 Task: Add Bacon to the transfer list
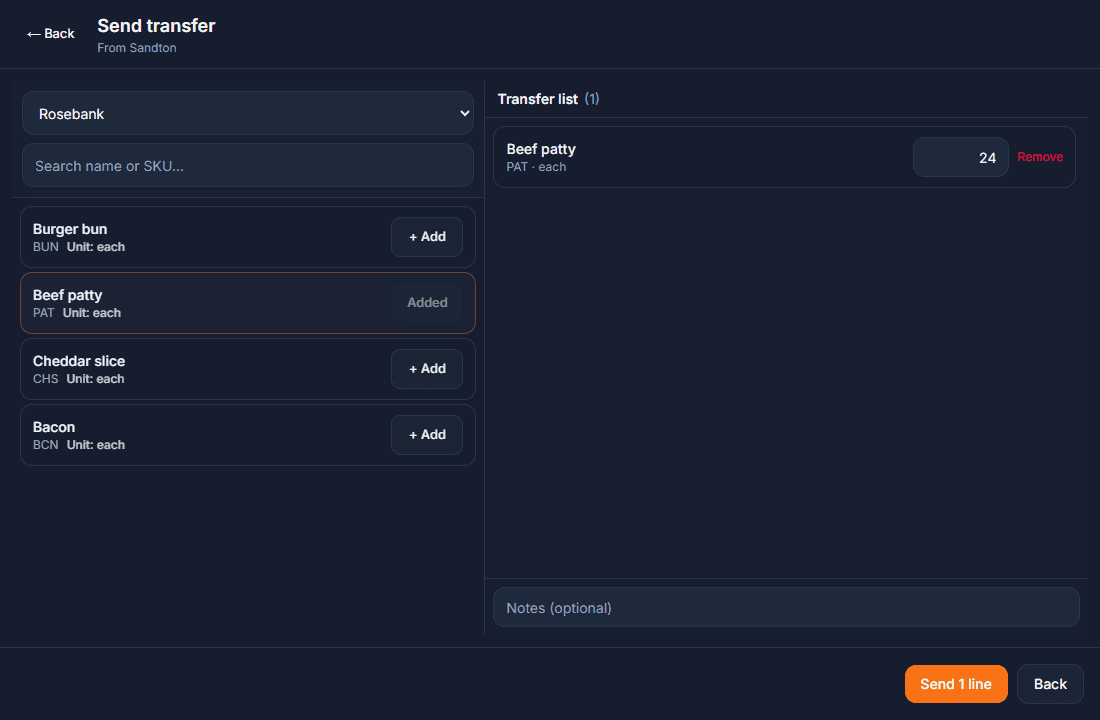click(427, 434)
